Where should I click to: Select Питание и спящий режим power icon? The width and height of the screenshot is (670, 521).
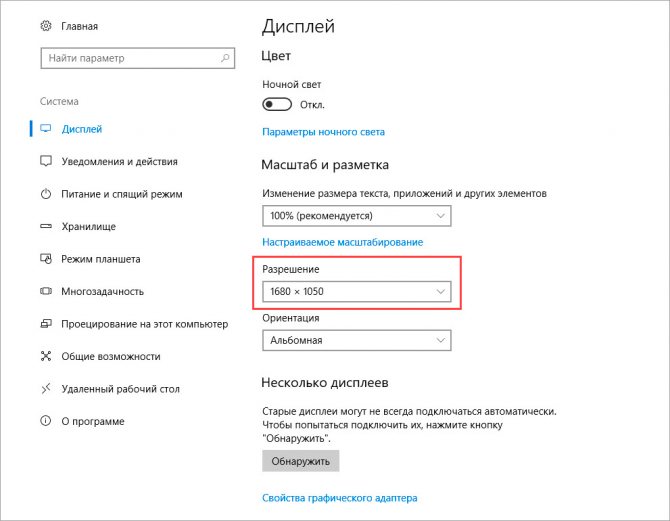point(46,194)
